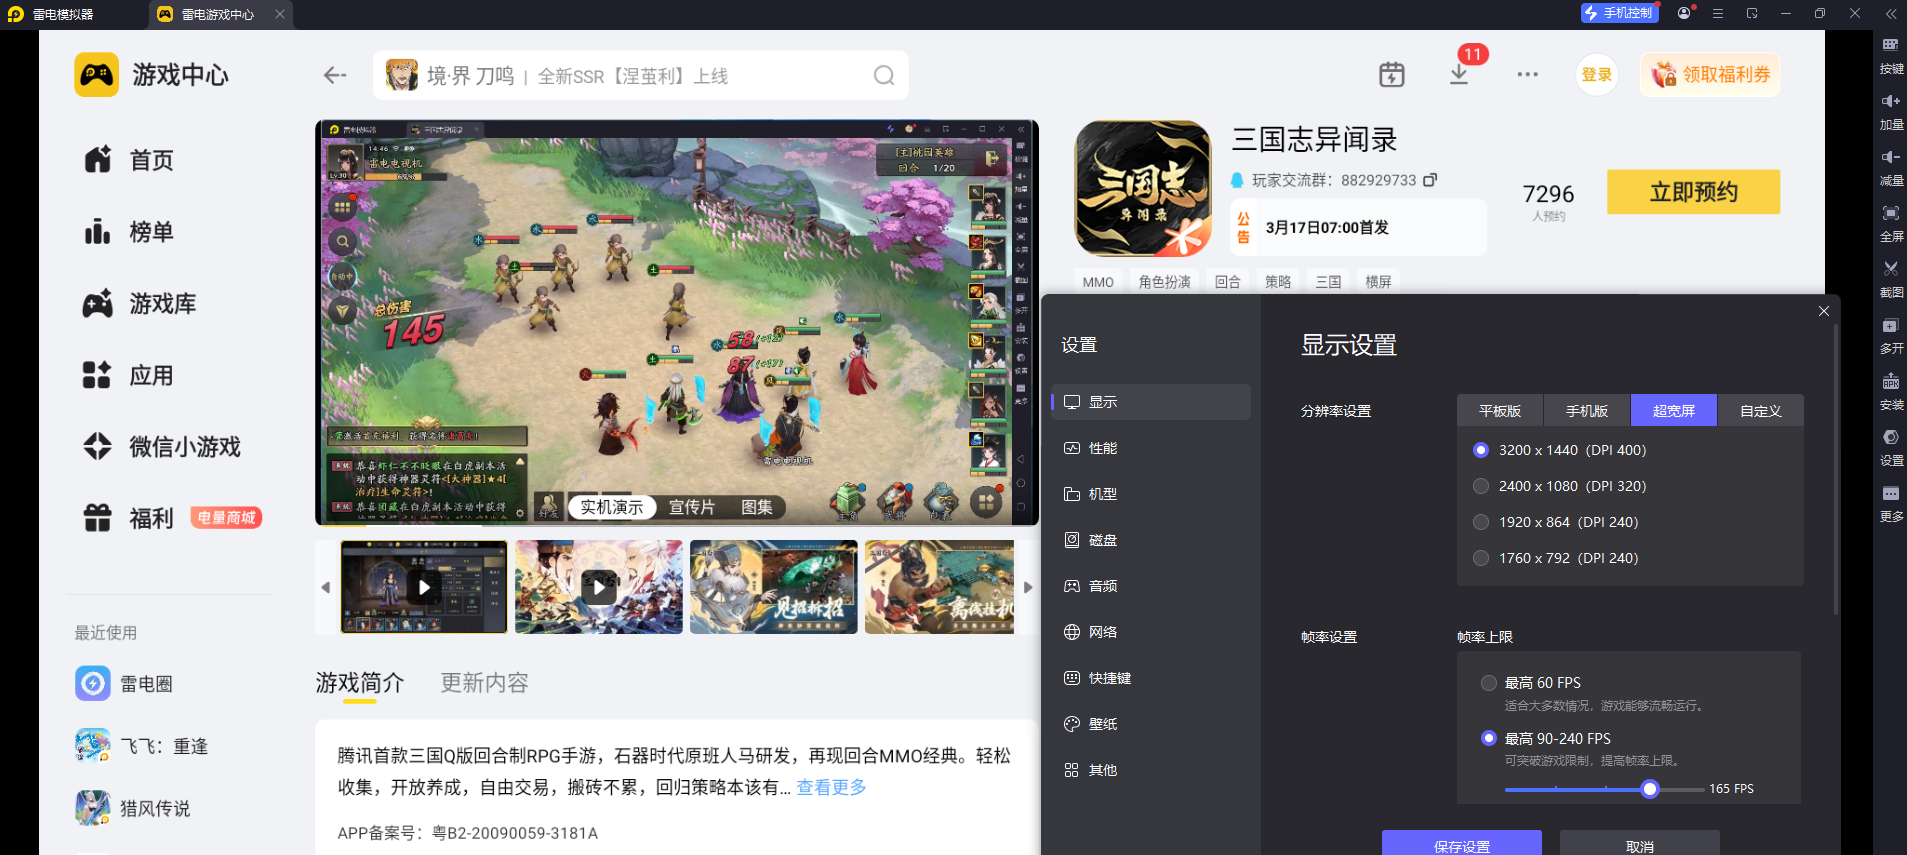Viewport: 1907px width, 855px height.
Task: Close the 雷电游戏中心 tab
Action: point(280,14)
